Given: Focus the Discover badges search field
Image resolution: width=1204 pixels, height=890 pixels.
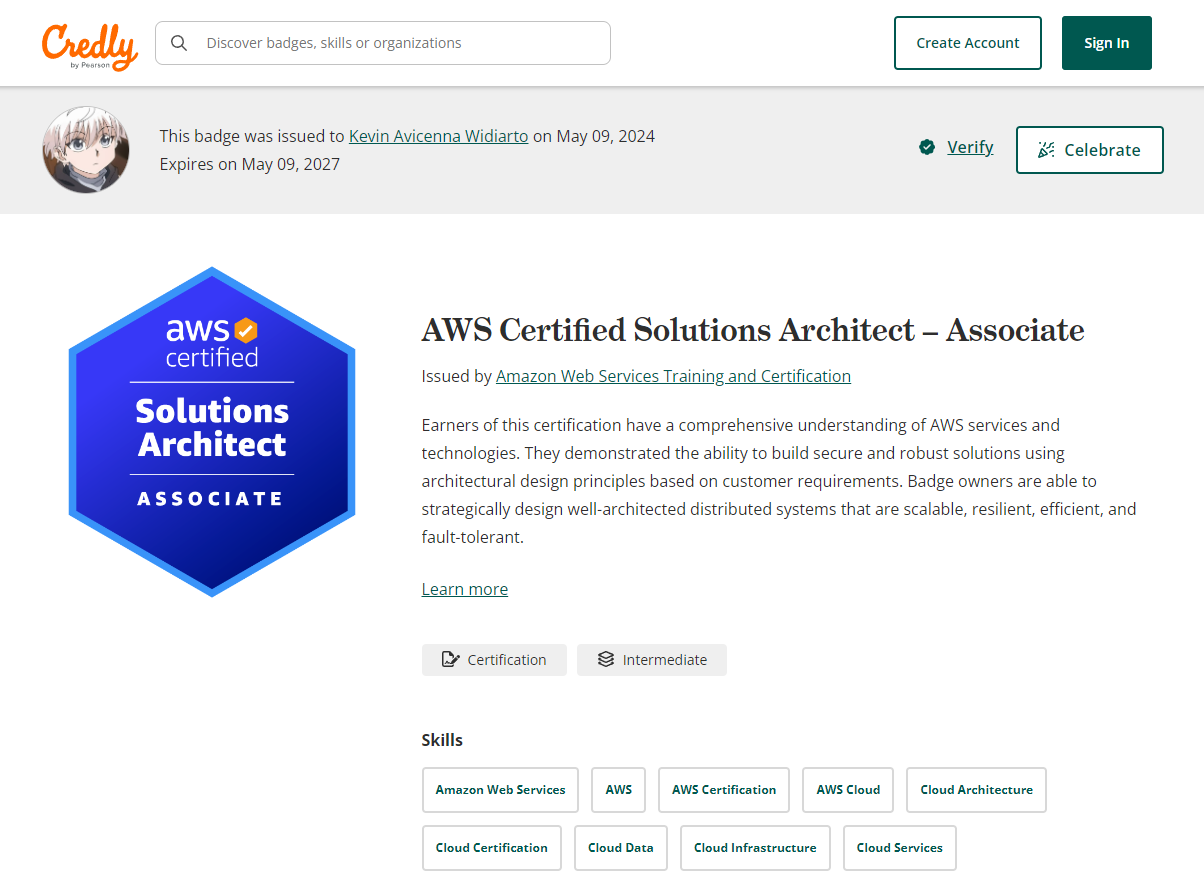Looking at the screenshot, I should (x=383, y=43).
